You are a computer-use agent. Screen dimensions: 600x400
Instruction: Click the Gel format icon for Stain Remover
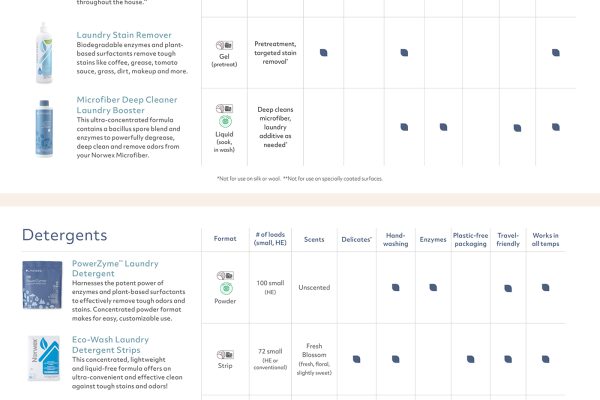coord(224,46)
